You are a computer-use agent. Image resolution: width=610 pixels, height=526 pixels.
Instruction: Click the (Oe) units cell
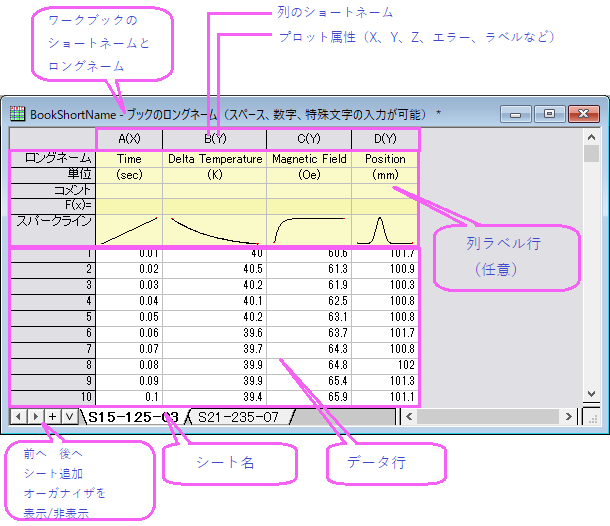[x=309, y=175]
